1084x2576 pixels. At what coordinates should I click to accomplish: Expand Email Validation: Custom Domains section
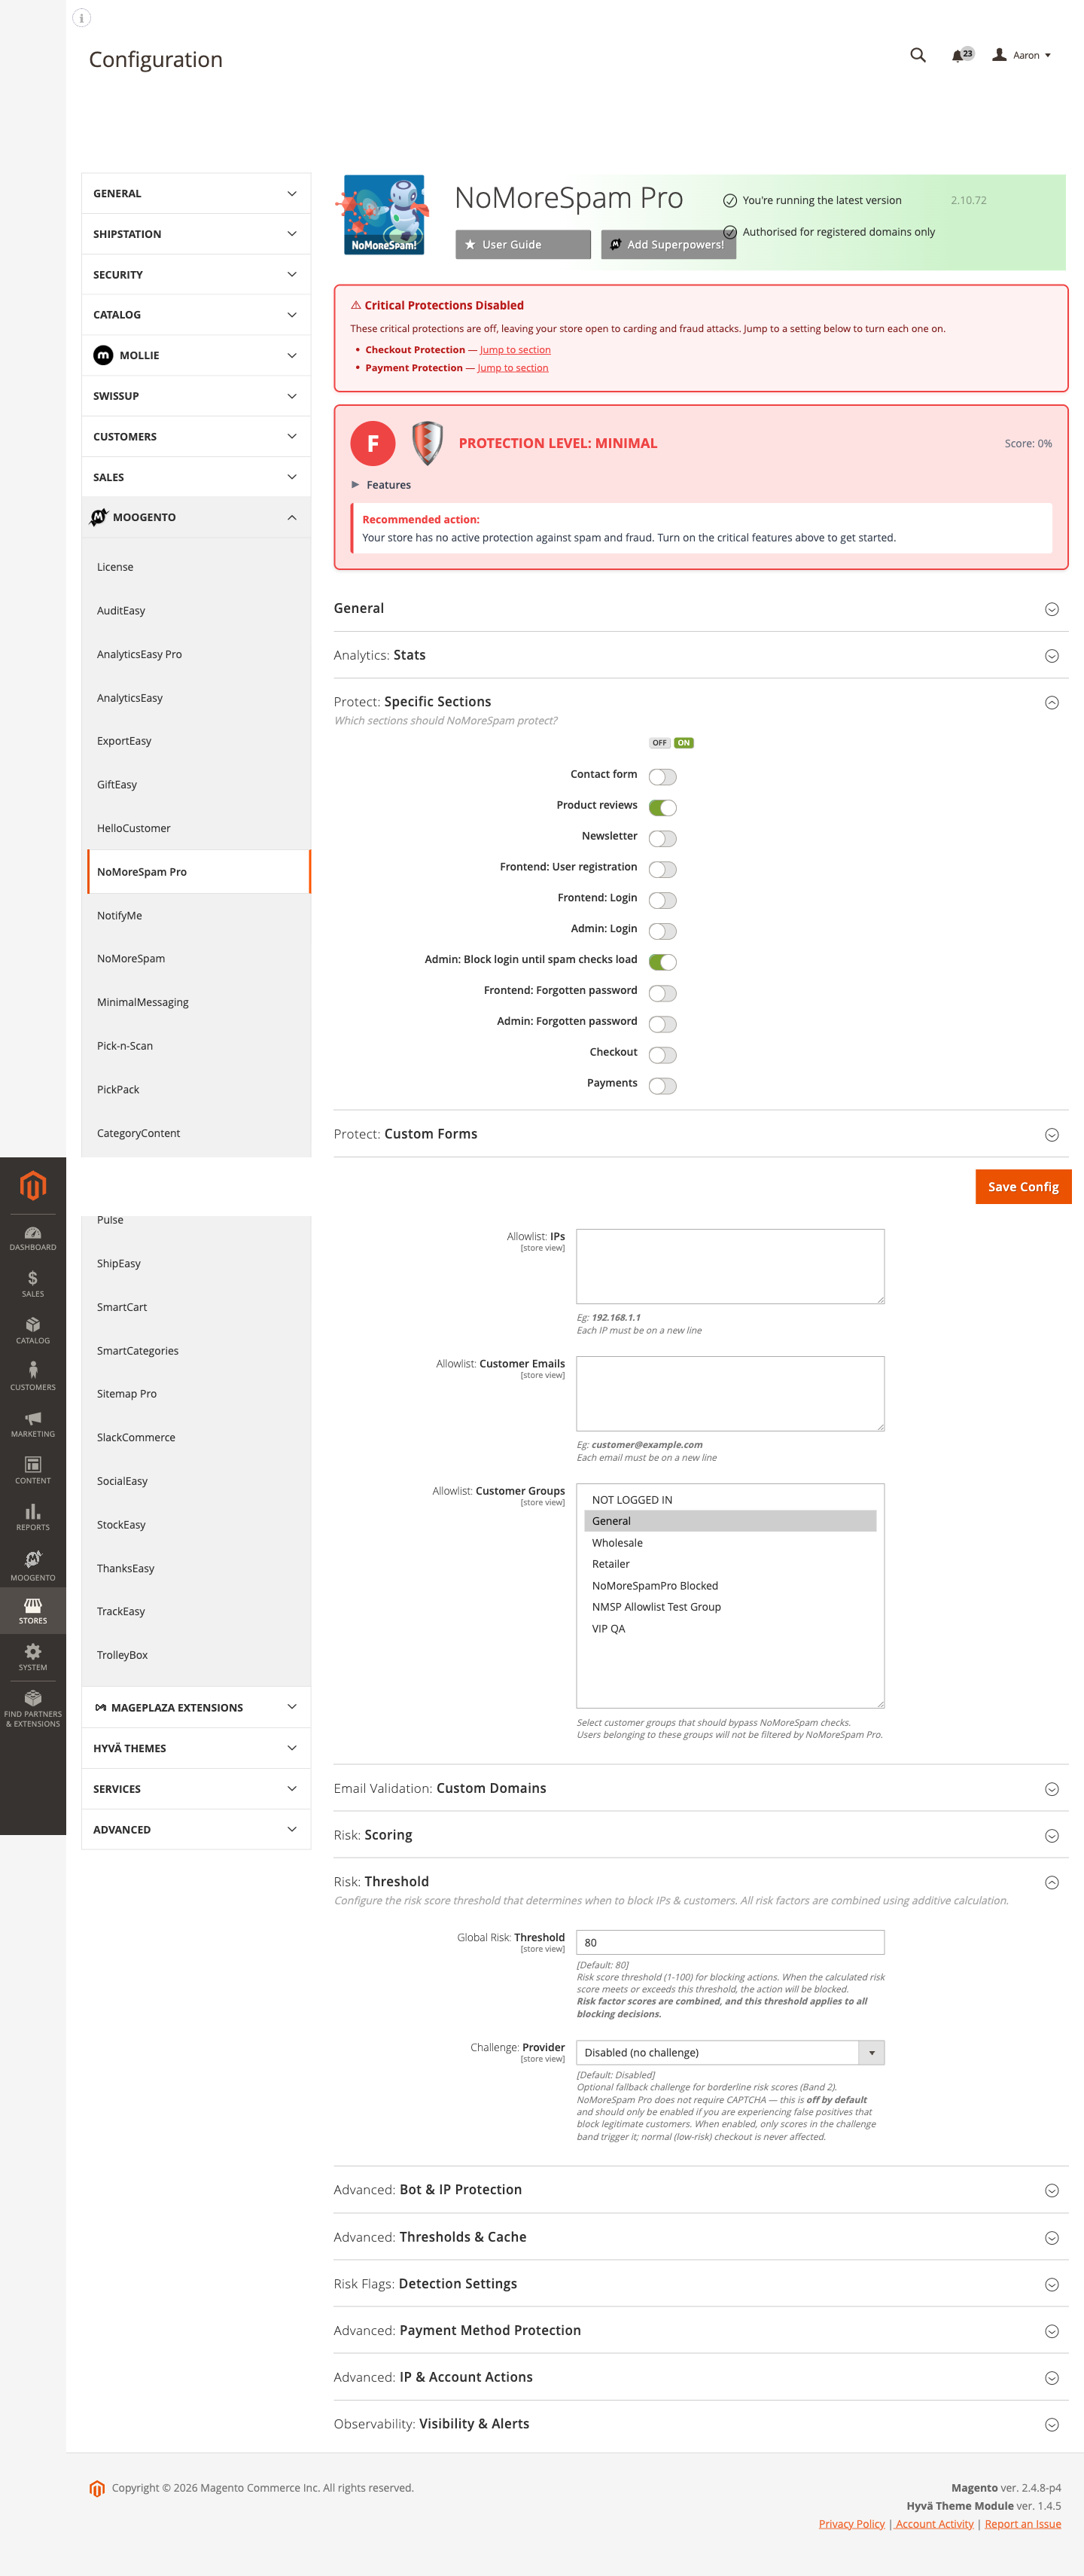pos(700,1788)
